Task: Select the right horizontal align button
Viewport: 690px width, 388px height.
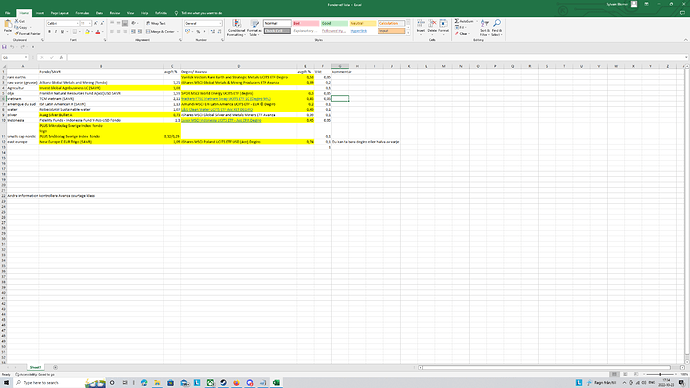Action: pyautogui.click(x=125, y=32)
